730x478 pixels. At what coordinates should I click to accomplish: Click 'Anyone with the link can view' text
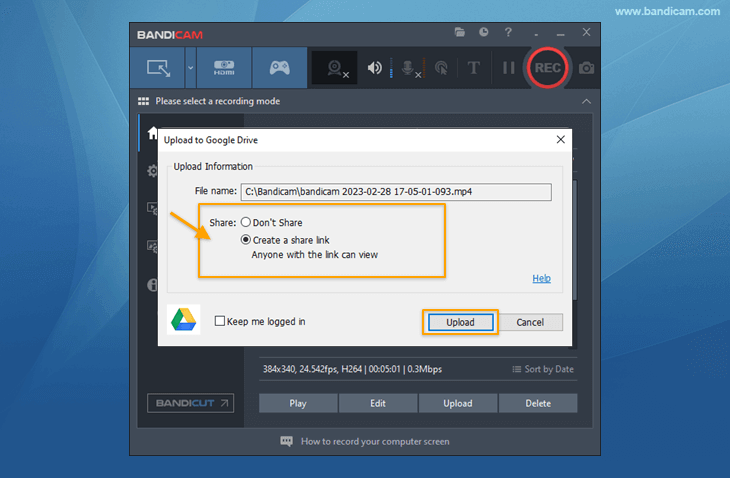click(x=315, y=255)
